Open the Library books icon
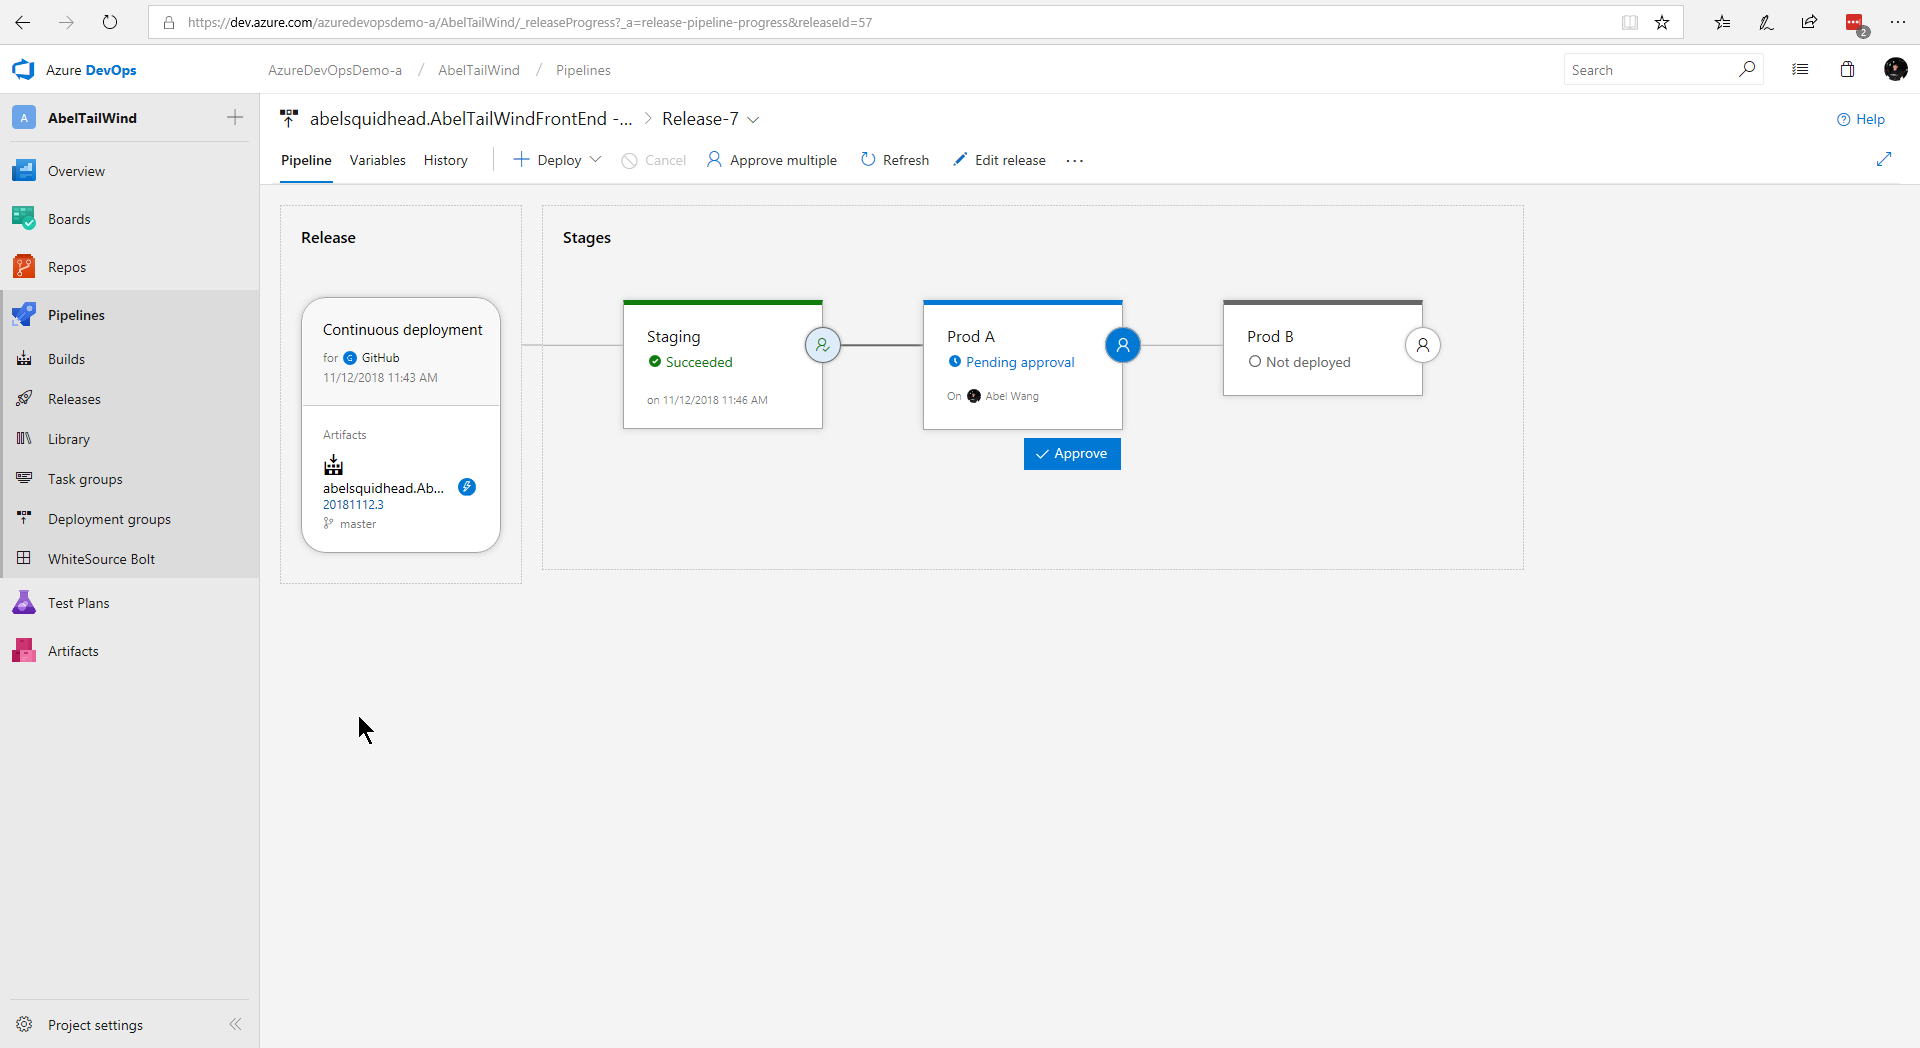Screen dimensions: 1920x1048 [x=24, y=439]
